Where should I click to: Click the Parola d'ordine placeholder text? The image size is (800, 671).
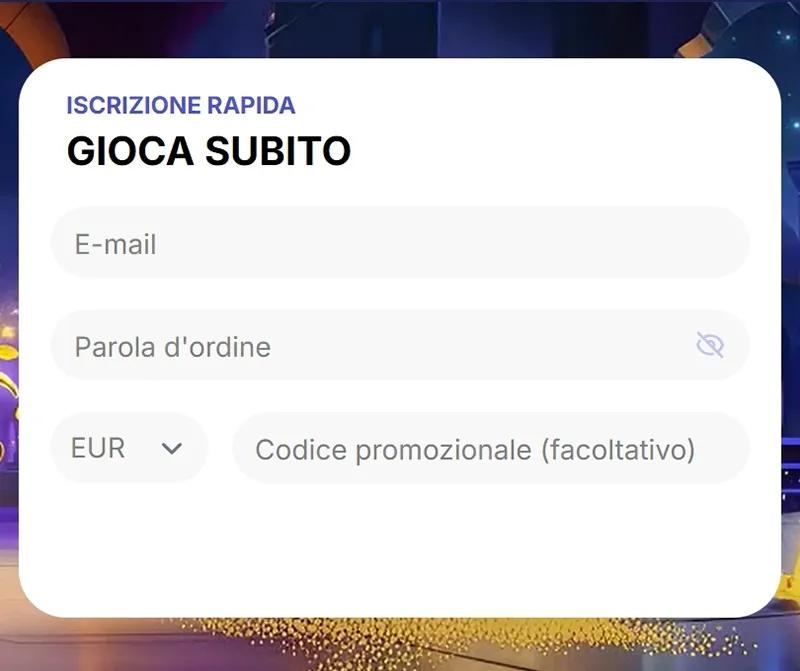click(172, 347)
